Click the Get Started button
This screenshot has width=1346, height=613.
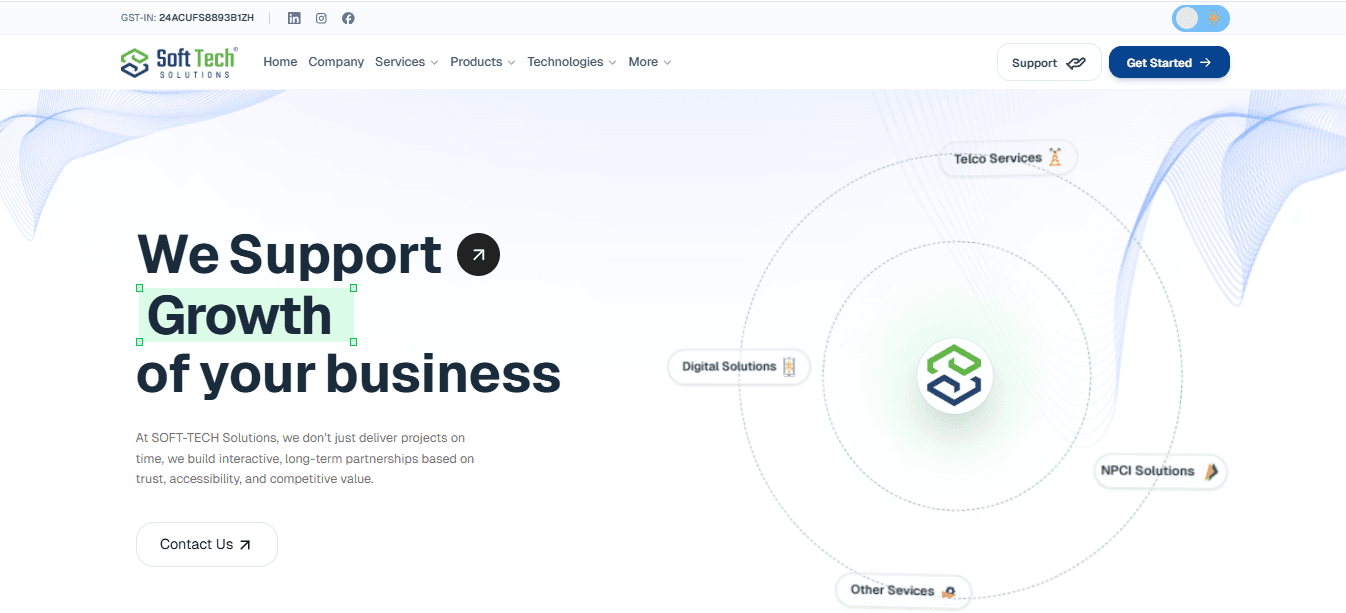pyautogui.click(x=1169, y=62)
